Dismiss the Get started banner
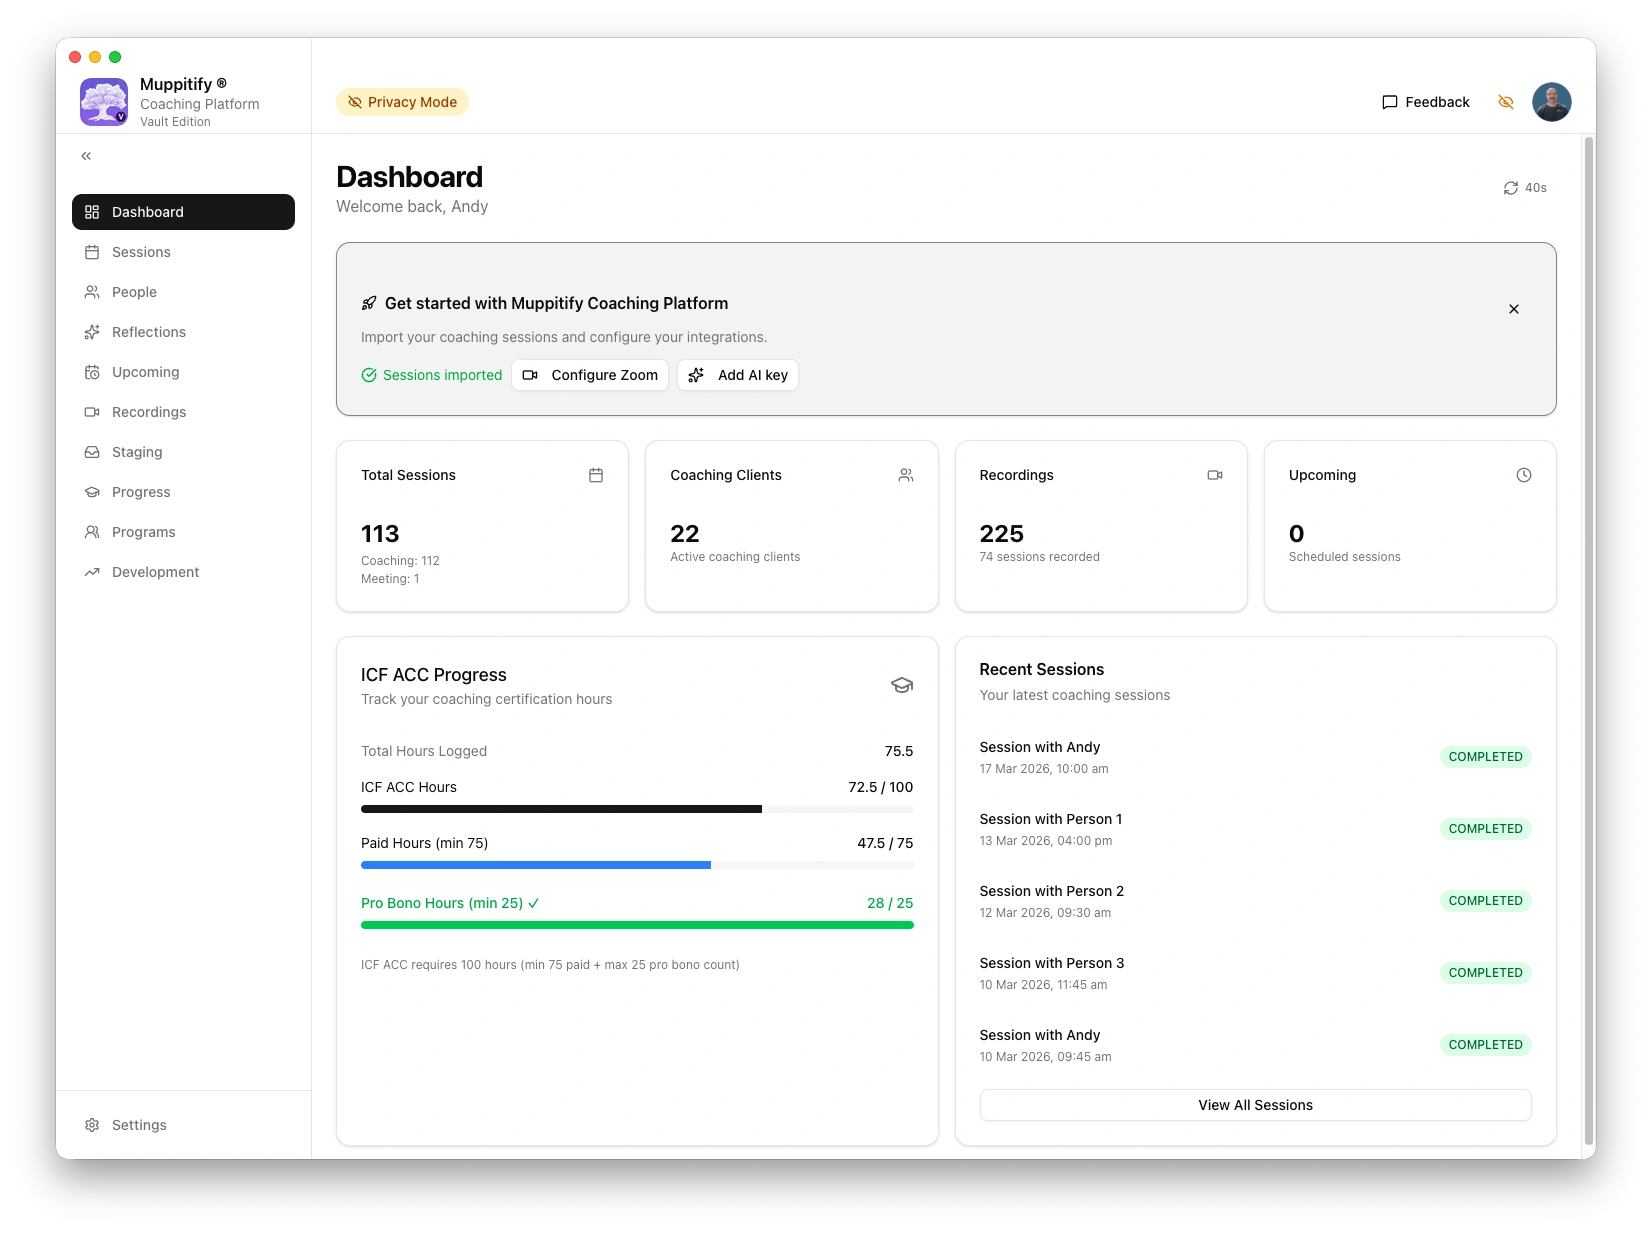The height and width of the screenshot is (1233, 1652). point(1513,309)
